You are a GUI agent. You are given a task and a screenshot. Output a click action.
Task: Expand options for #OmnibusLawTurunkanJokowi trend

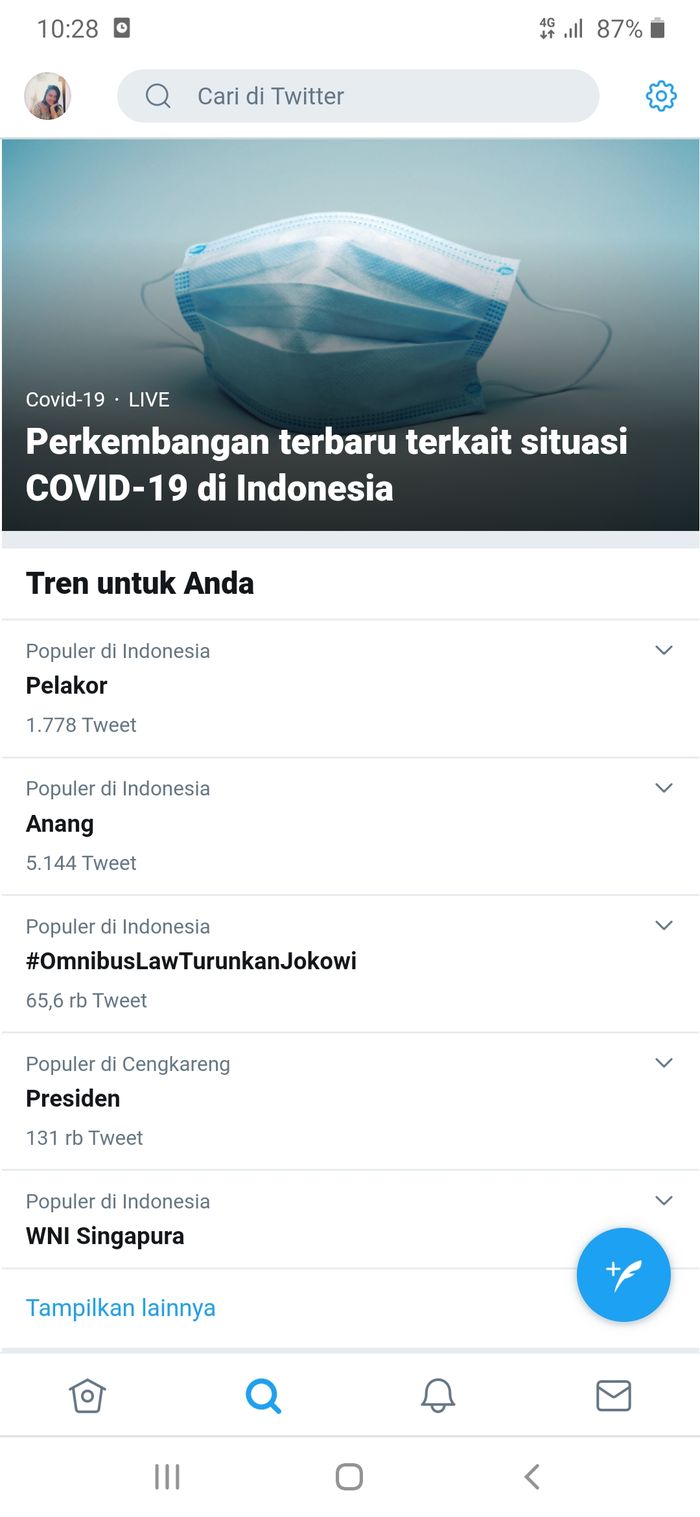point(663,925)
